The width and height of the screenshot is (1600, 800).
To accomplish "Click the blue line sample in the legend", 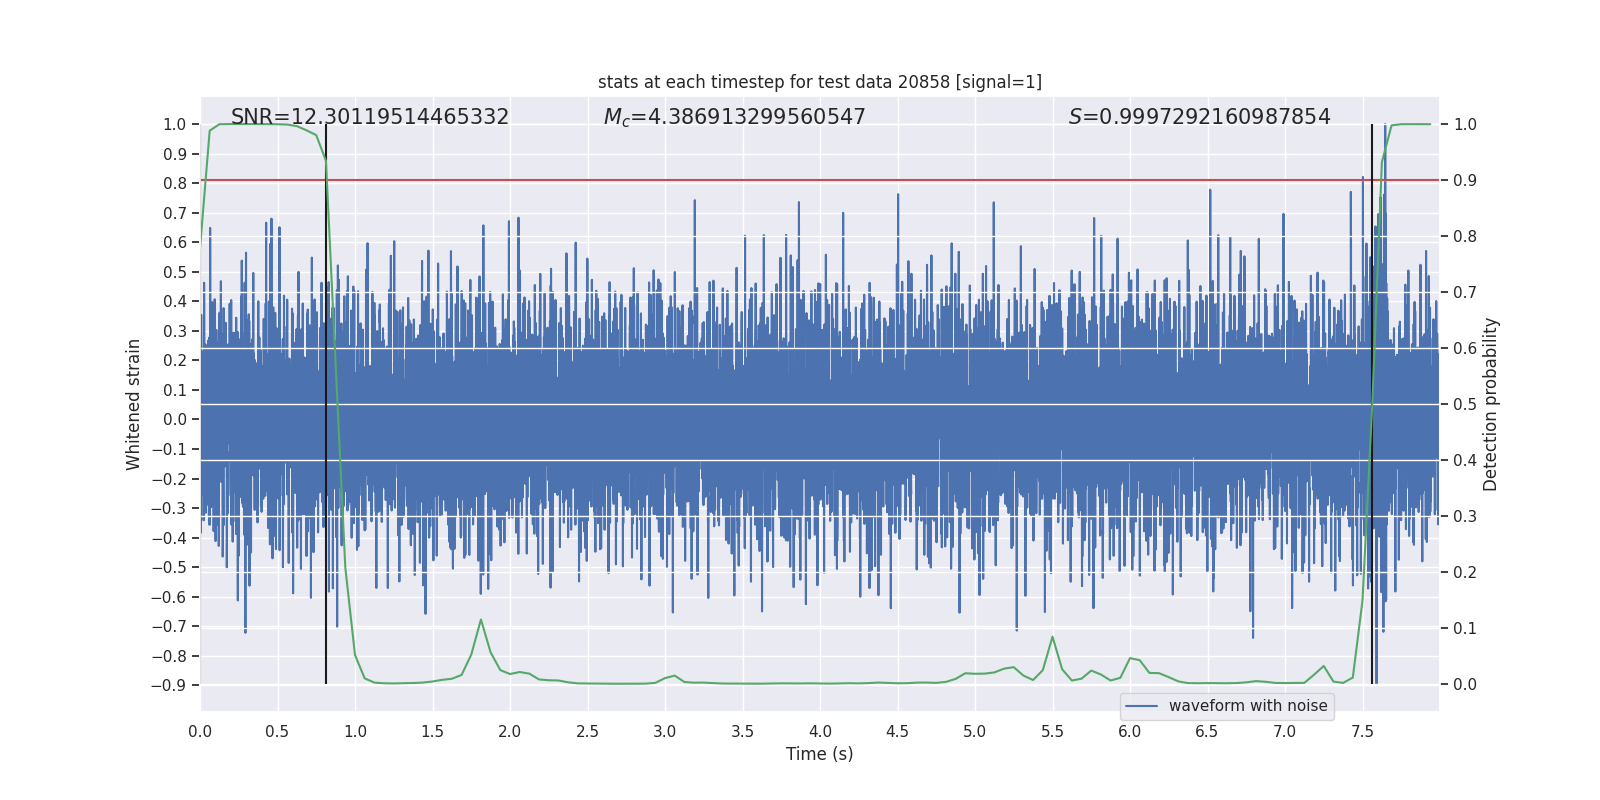I will [x=1142, y=706].
